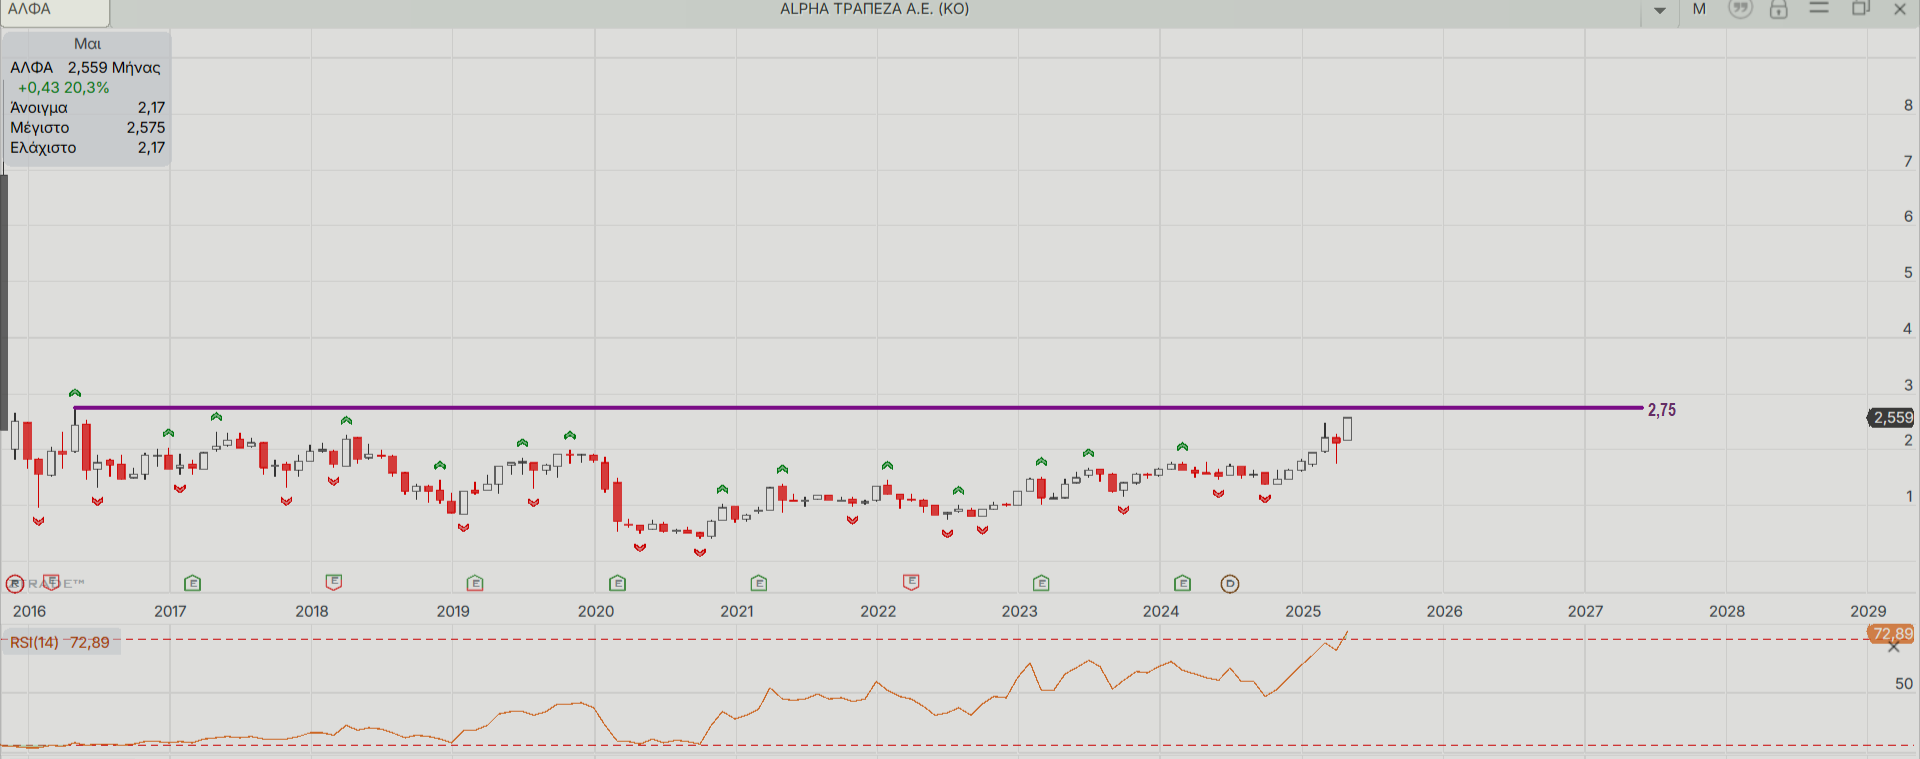The image size is (1920, 759).
Task: Click the 2,559 current price tag on axis
Action: click(x=1892, y=417)
